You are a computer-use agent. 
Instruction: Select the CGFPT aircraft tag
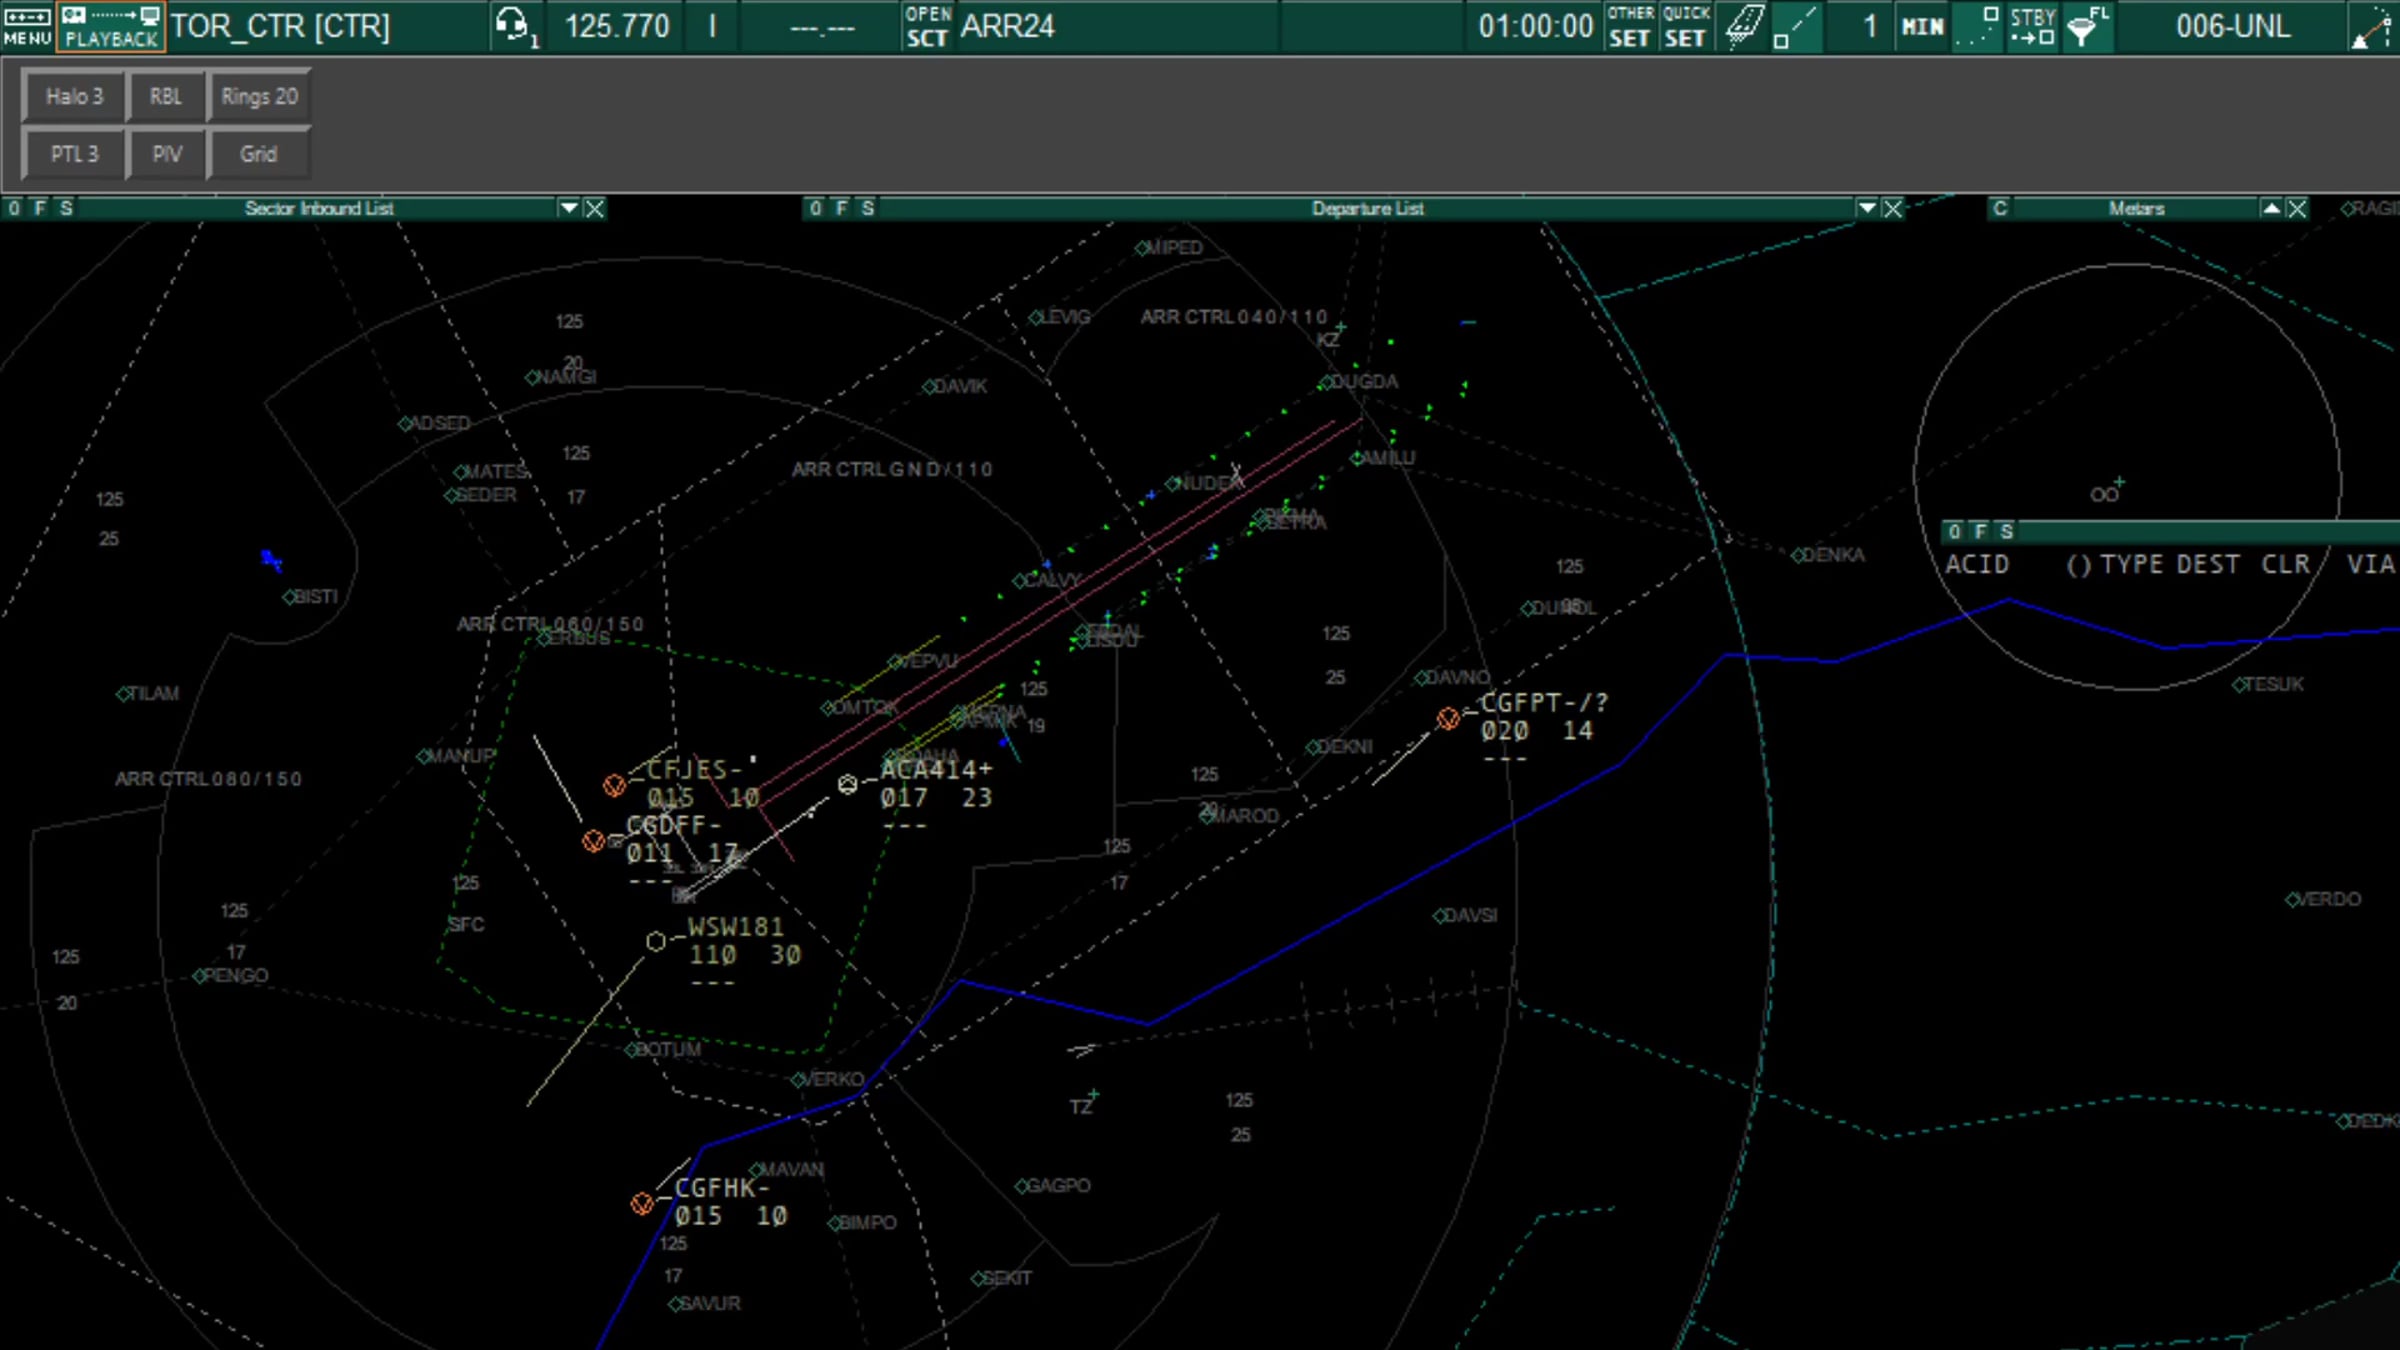1544,730
